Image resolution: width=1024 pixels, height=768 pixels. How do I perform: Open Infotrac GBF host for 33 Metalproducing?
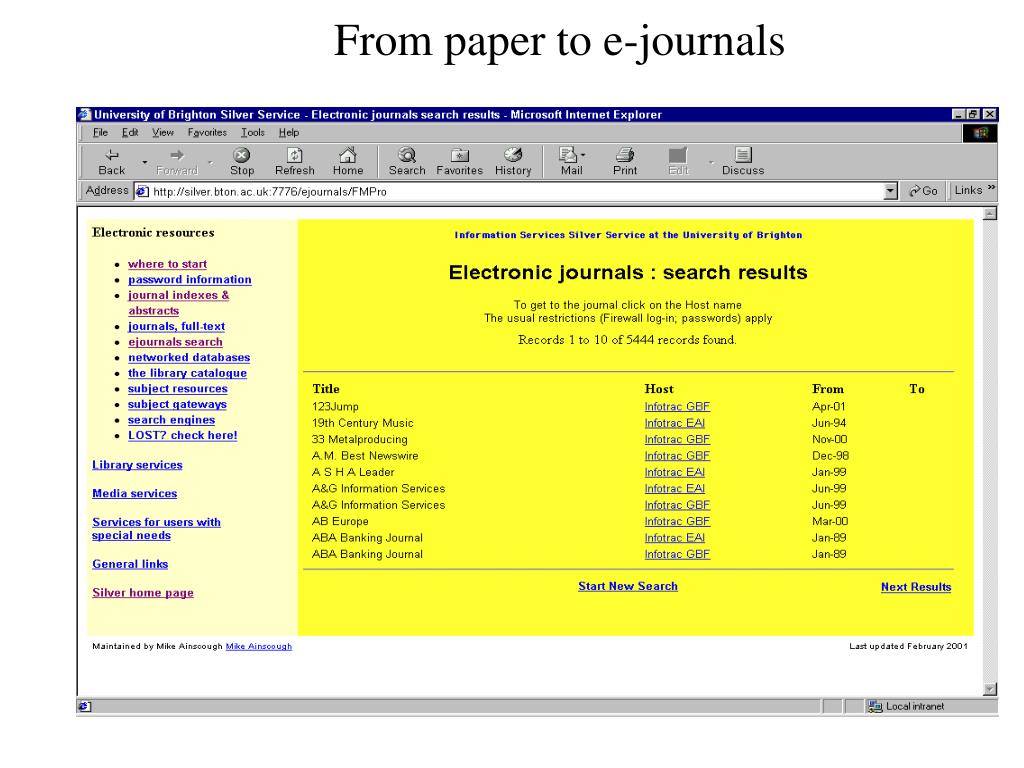point(677,440)
